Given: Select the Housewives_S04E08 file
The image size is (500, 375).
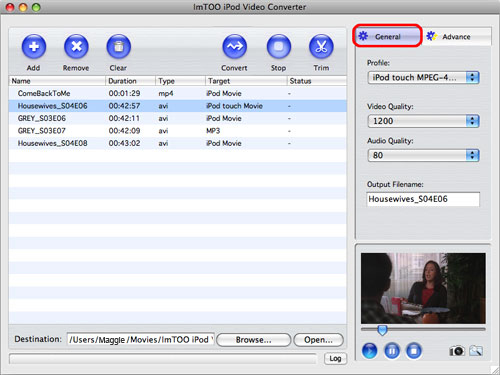Looking at the screenshot, I should pos(178,143).
